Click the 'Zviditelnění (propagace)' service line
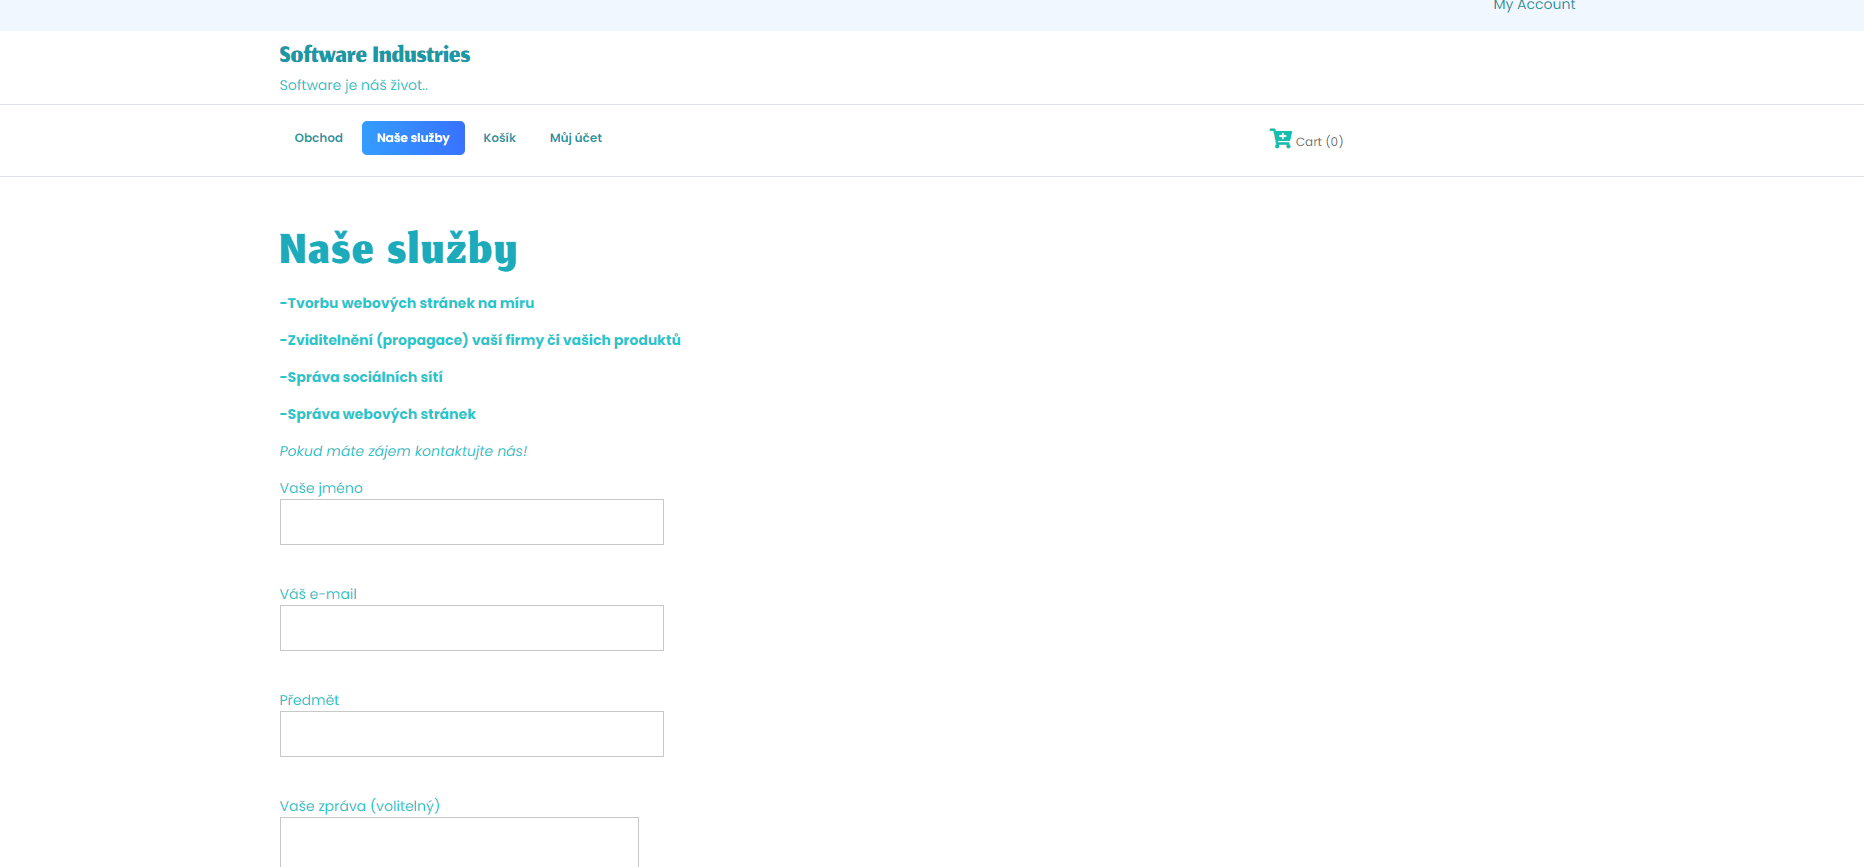 tap(480, 340)
